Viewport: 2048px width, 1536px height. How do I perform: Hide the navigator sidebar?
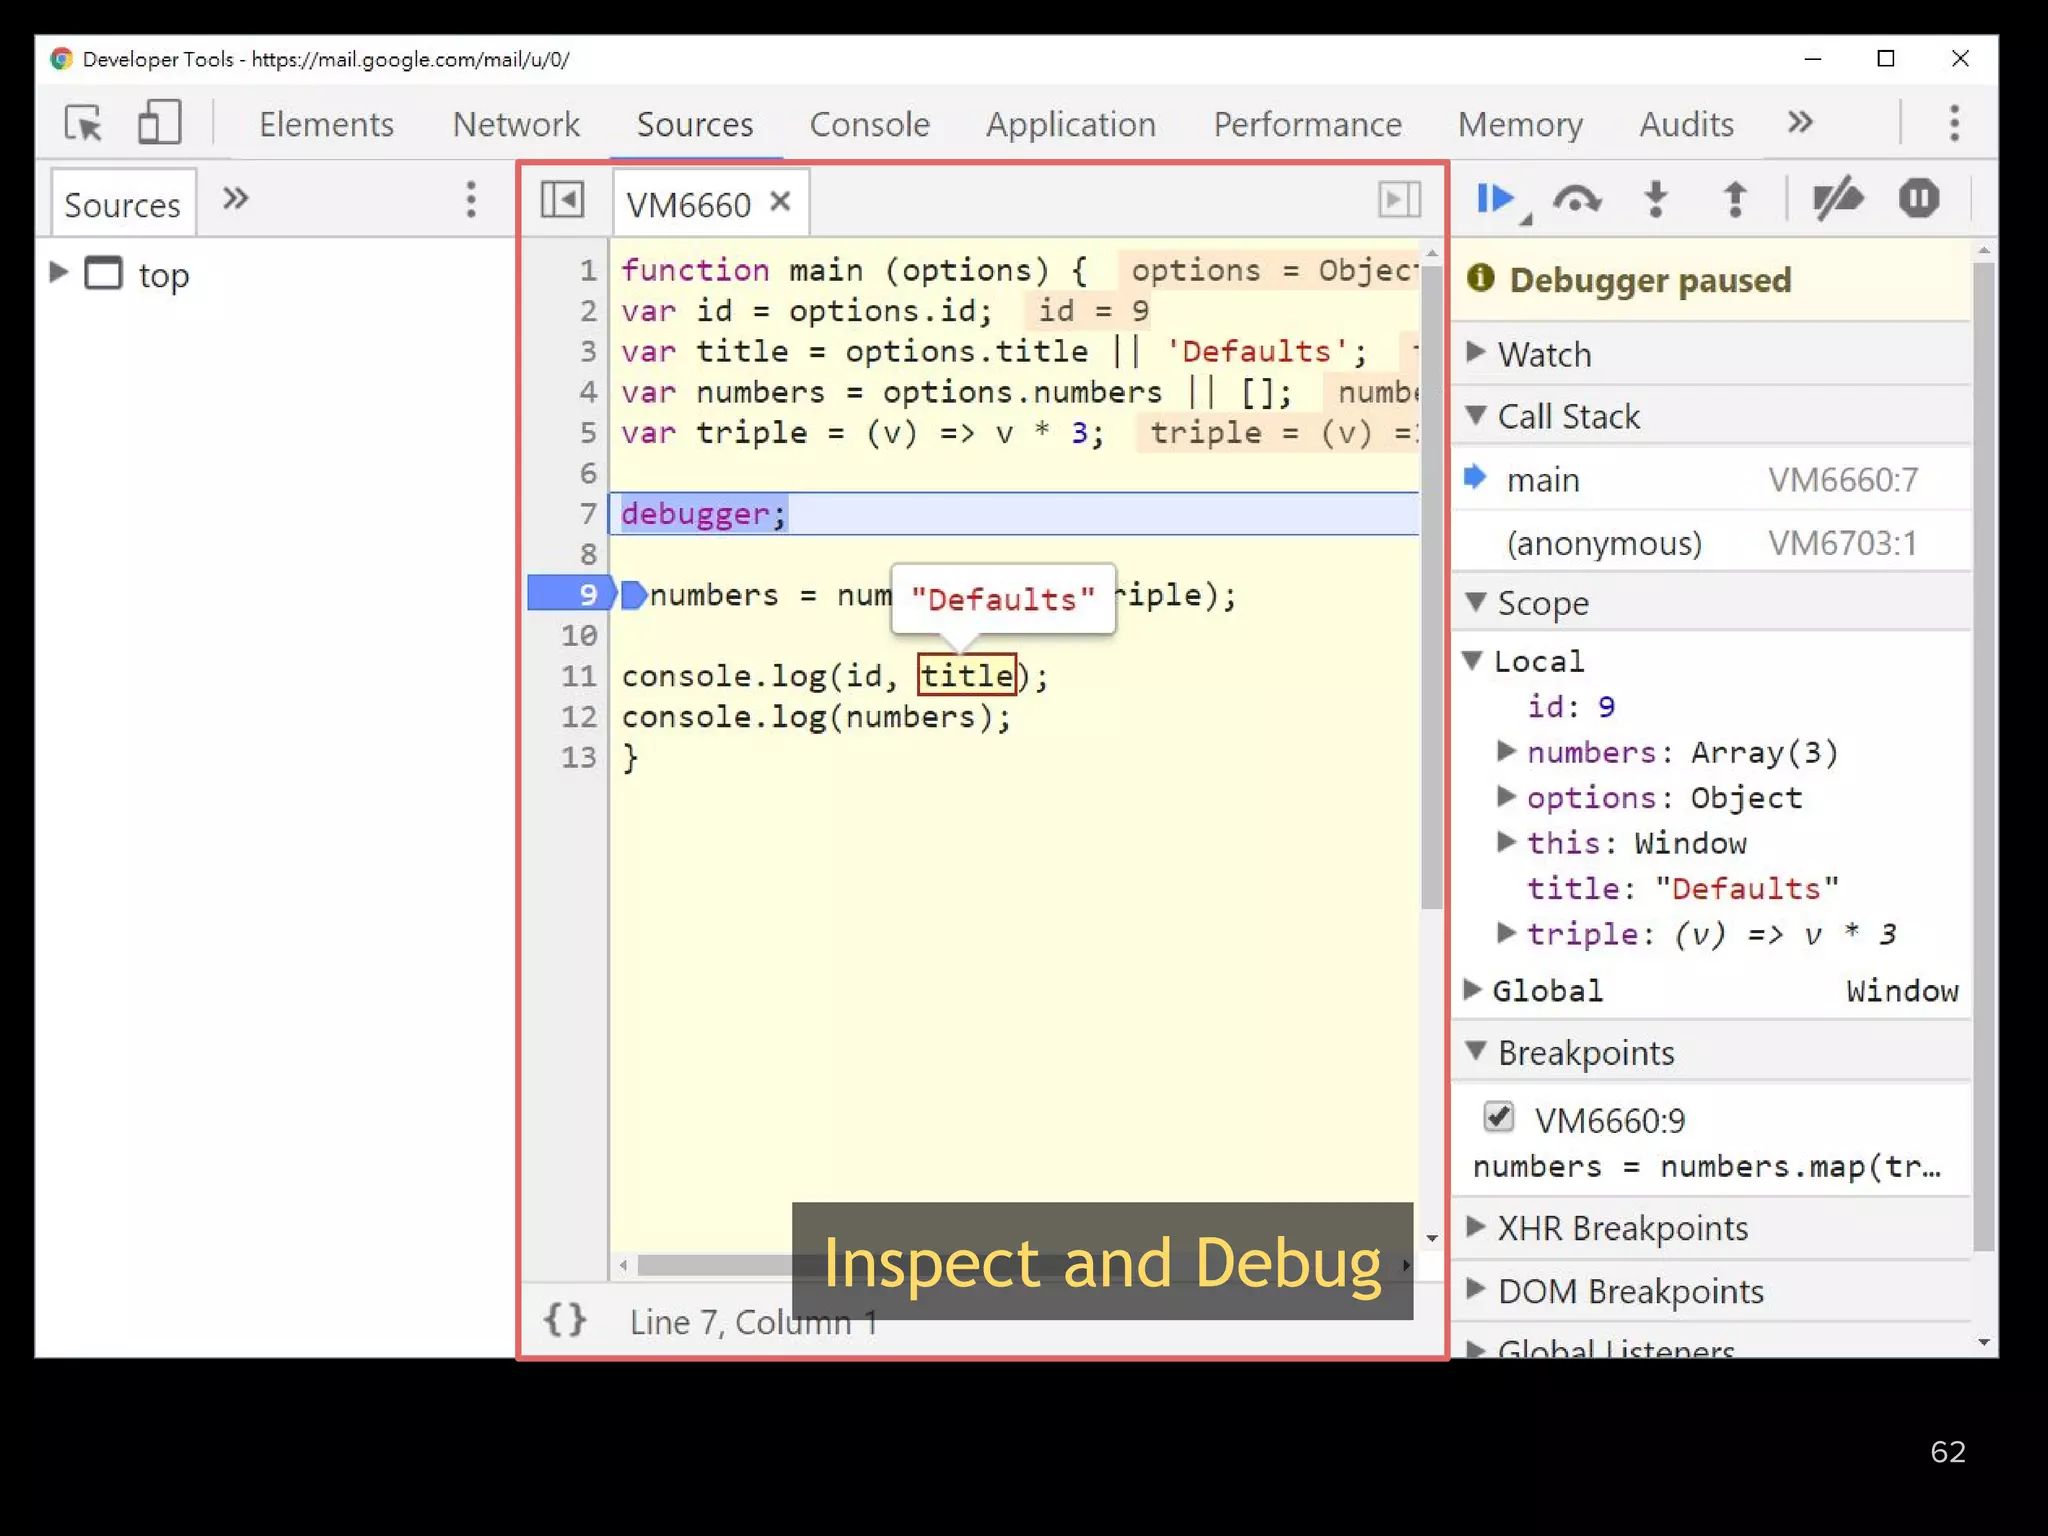(562, 199)
